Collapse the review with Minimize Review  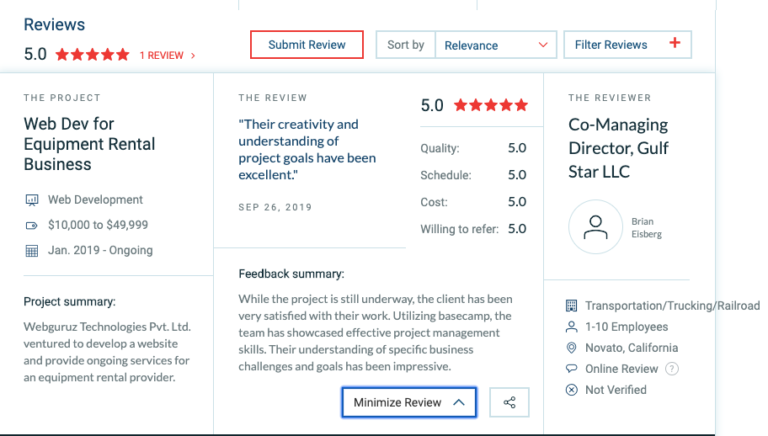[x=409, y=402]
